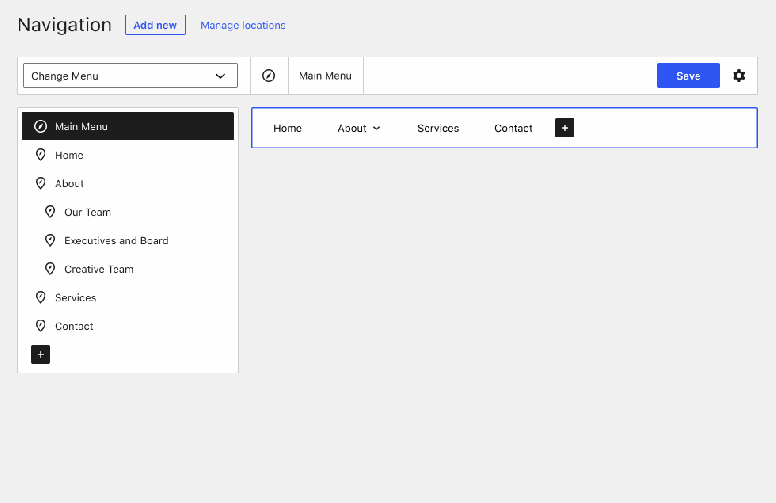Click Services in the menu preview
Screen dimensions: 776x503
[438, 128]
